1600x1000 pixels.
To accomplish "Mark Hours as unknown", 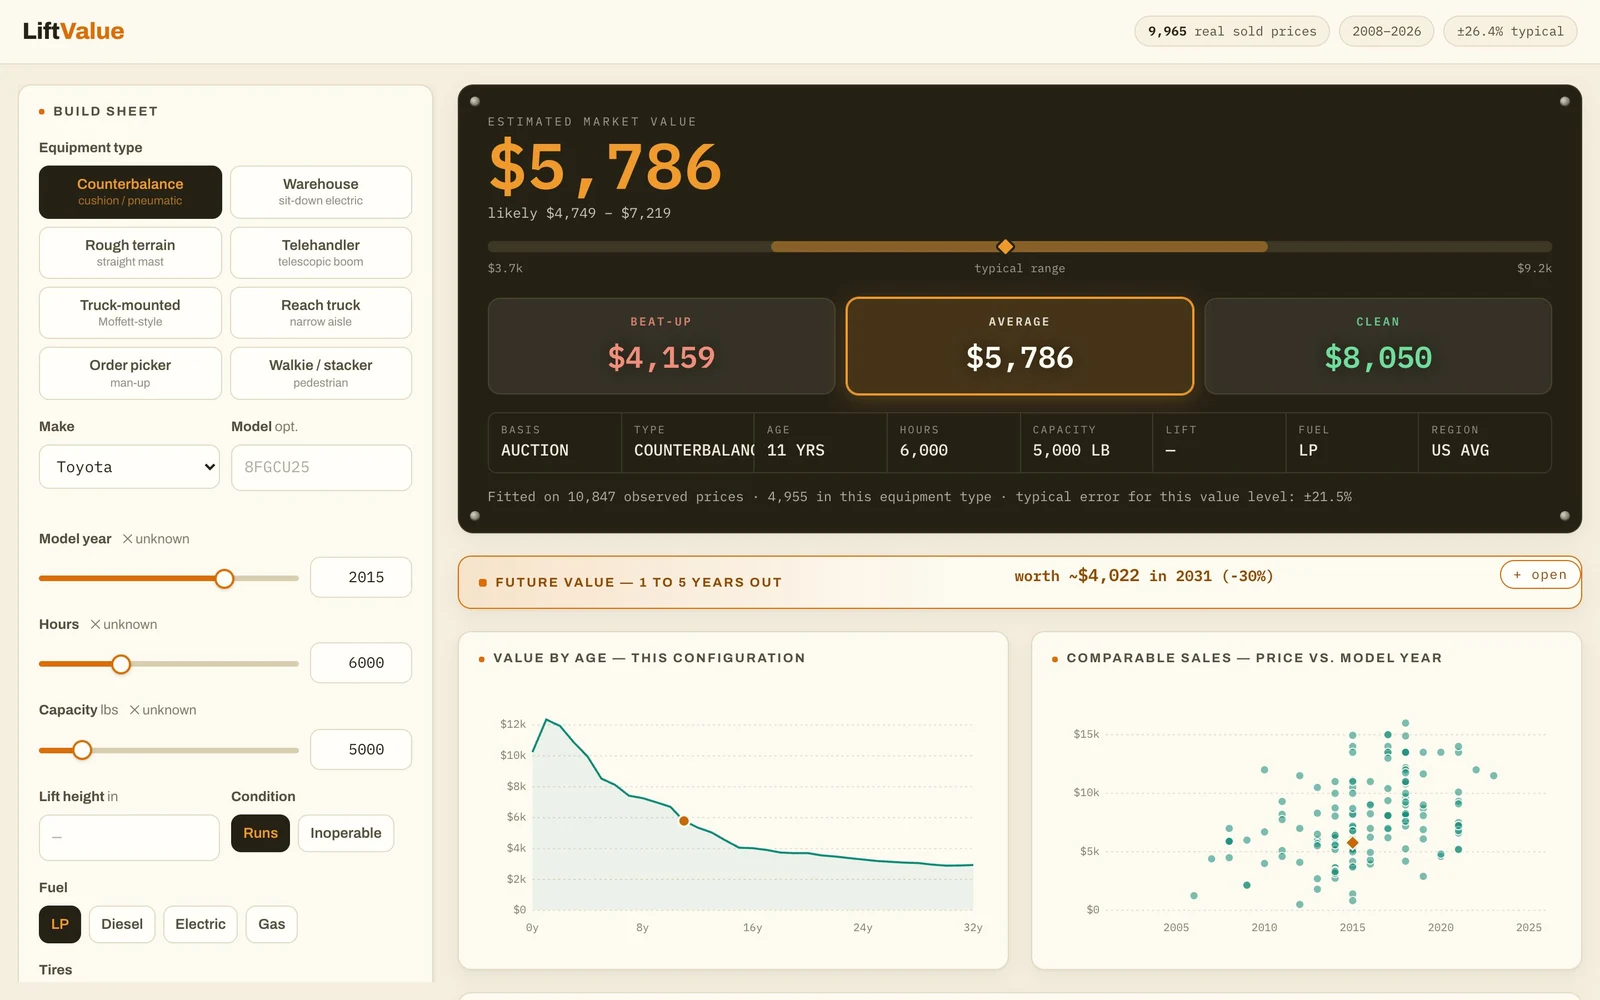I will pos(124,624).
